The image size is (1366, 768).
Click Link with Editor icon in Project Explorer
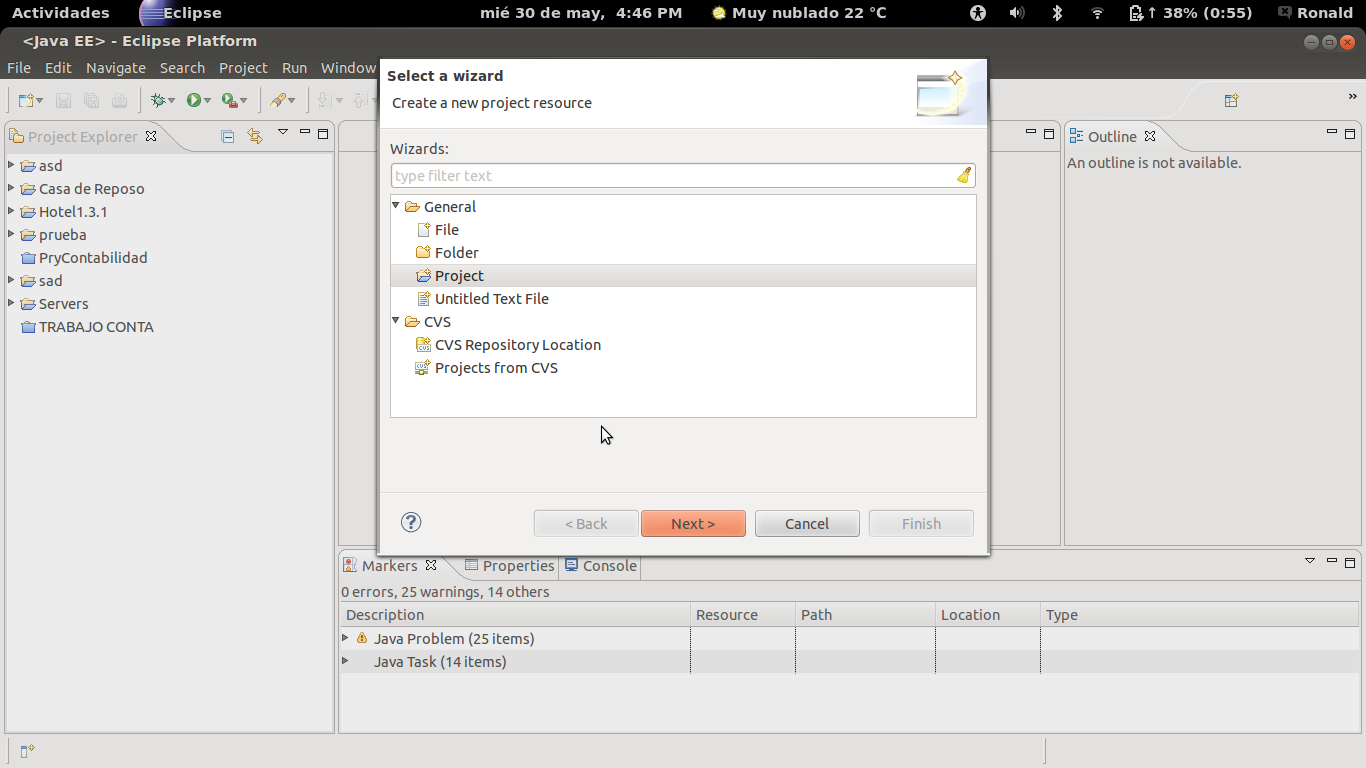pyautogui.click(x=254, y=136)
